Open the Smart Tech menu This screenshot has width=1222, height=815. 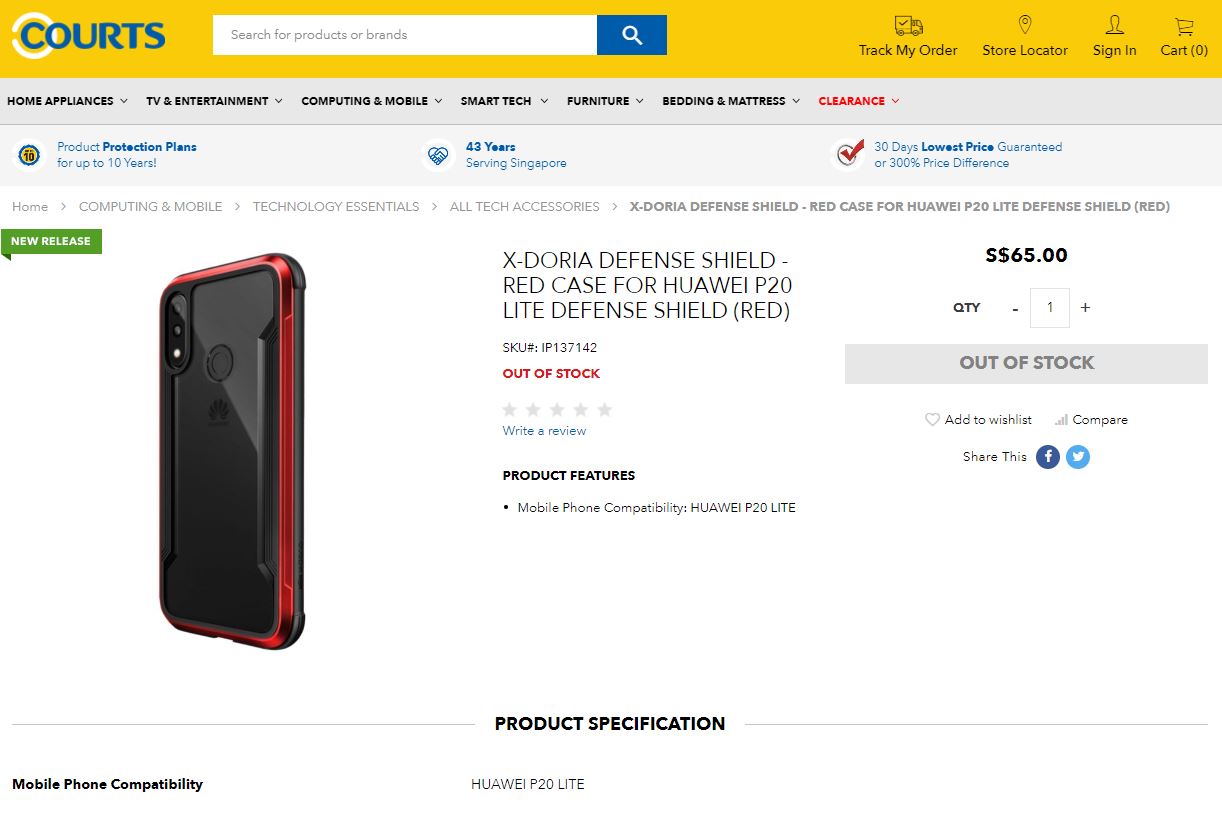pos(504,101)
